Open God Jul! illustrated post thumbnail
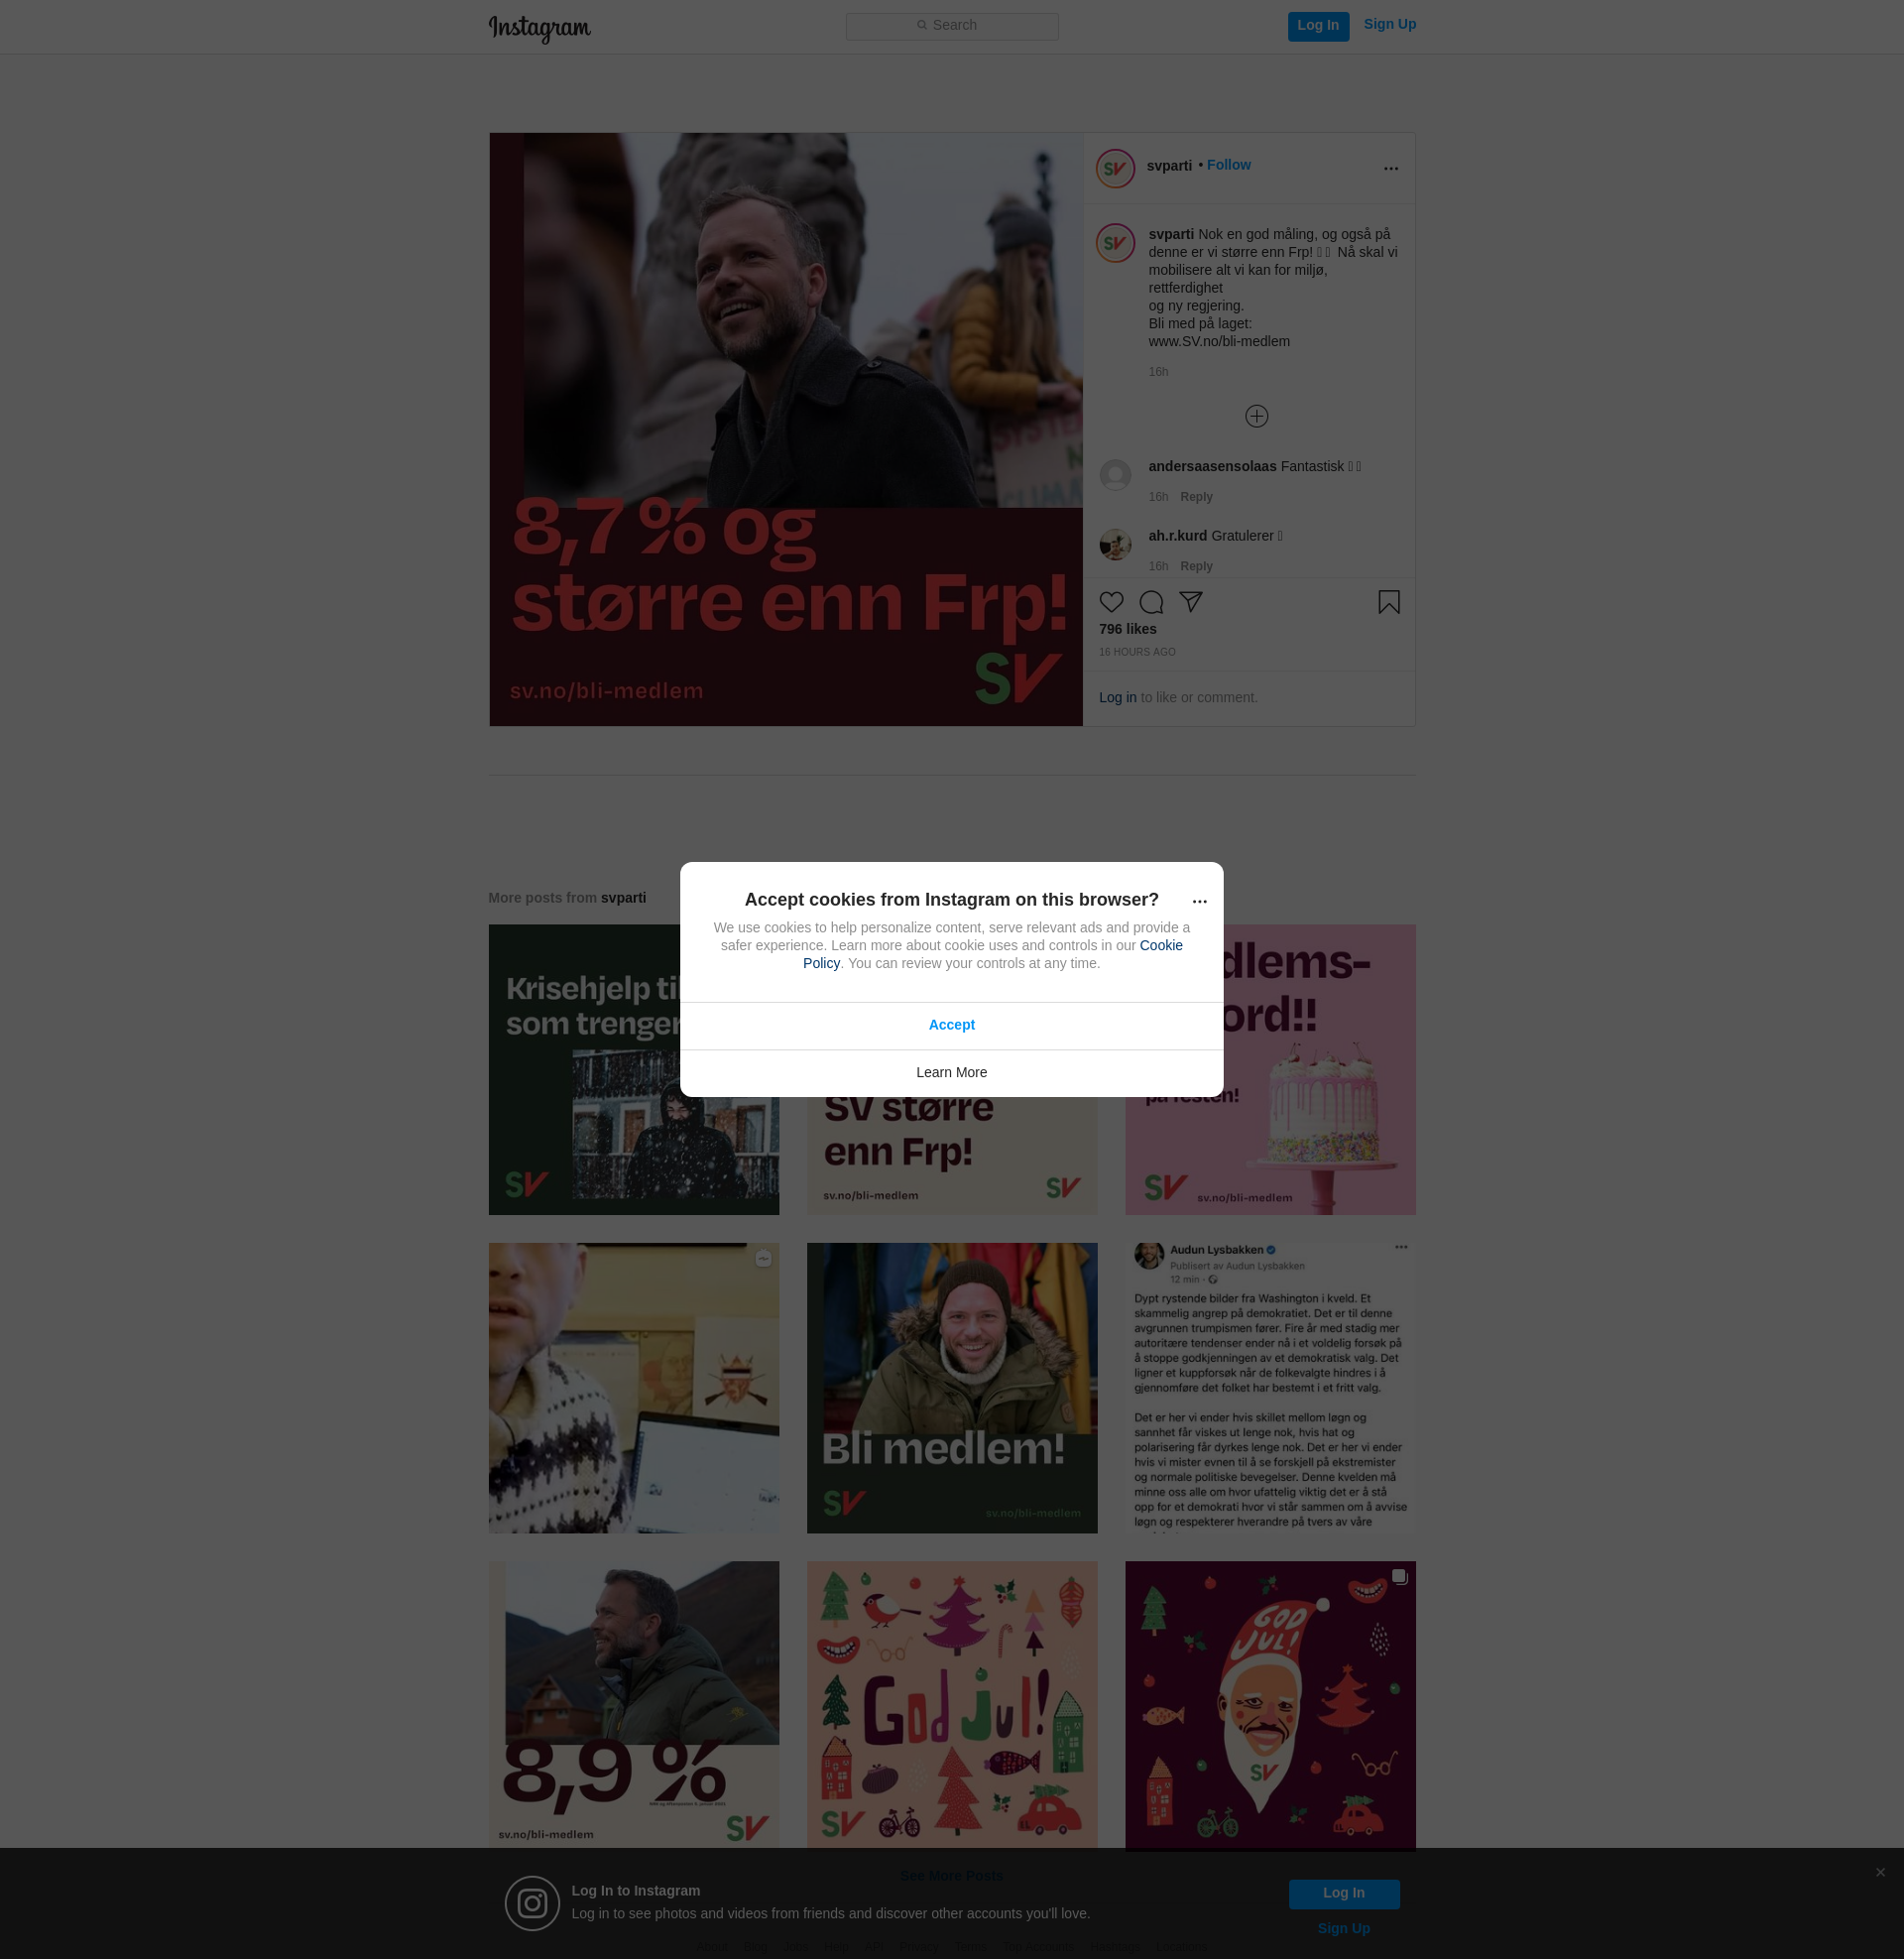 point(952,1705)
